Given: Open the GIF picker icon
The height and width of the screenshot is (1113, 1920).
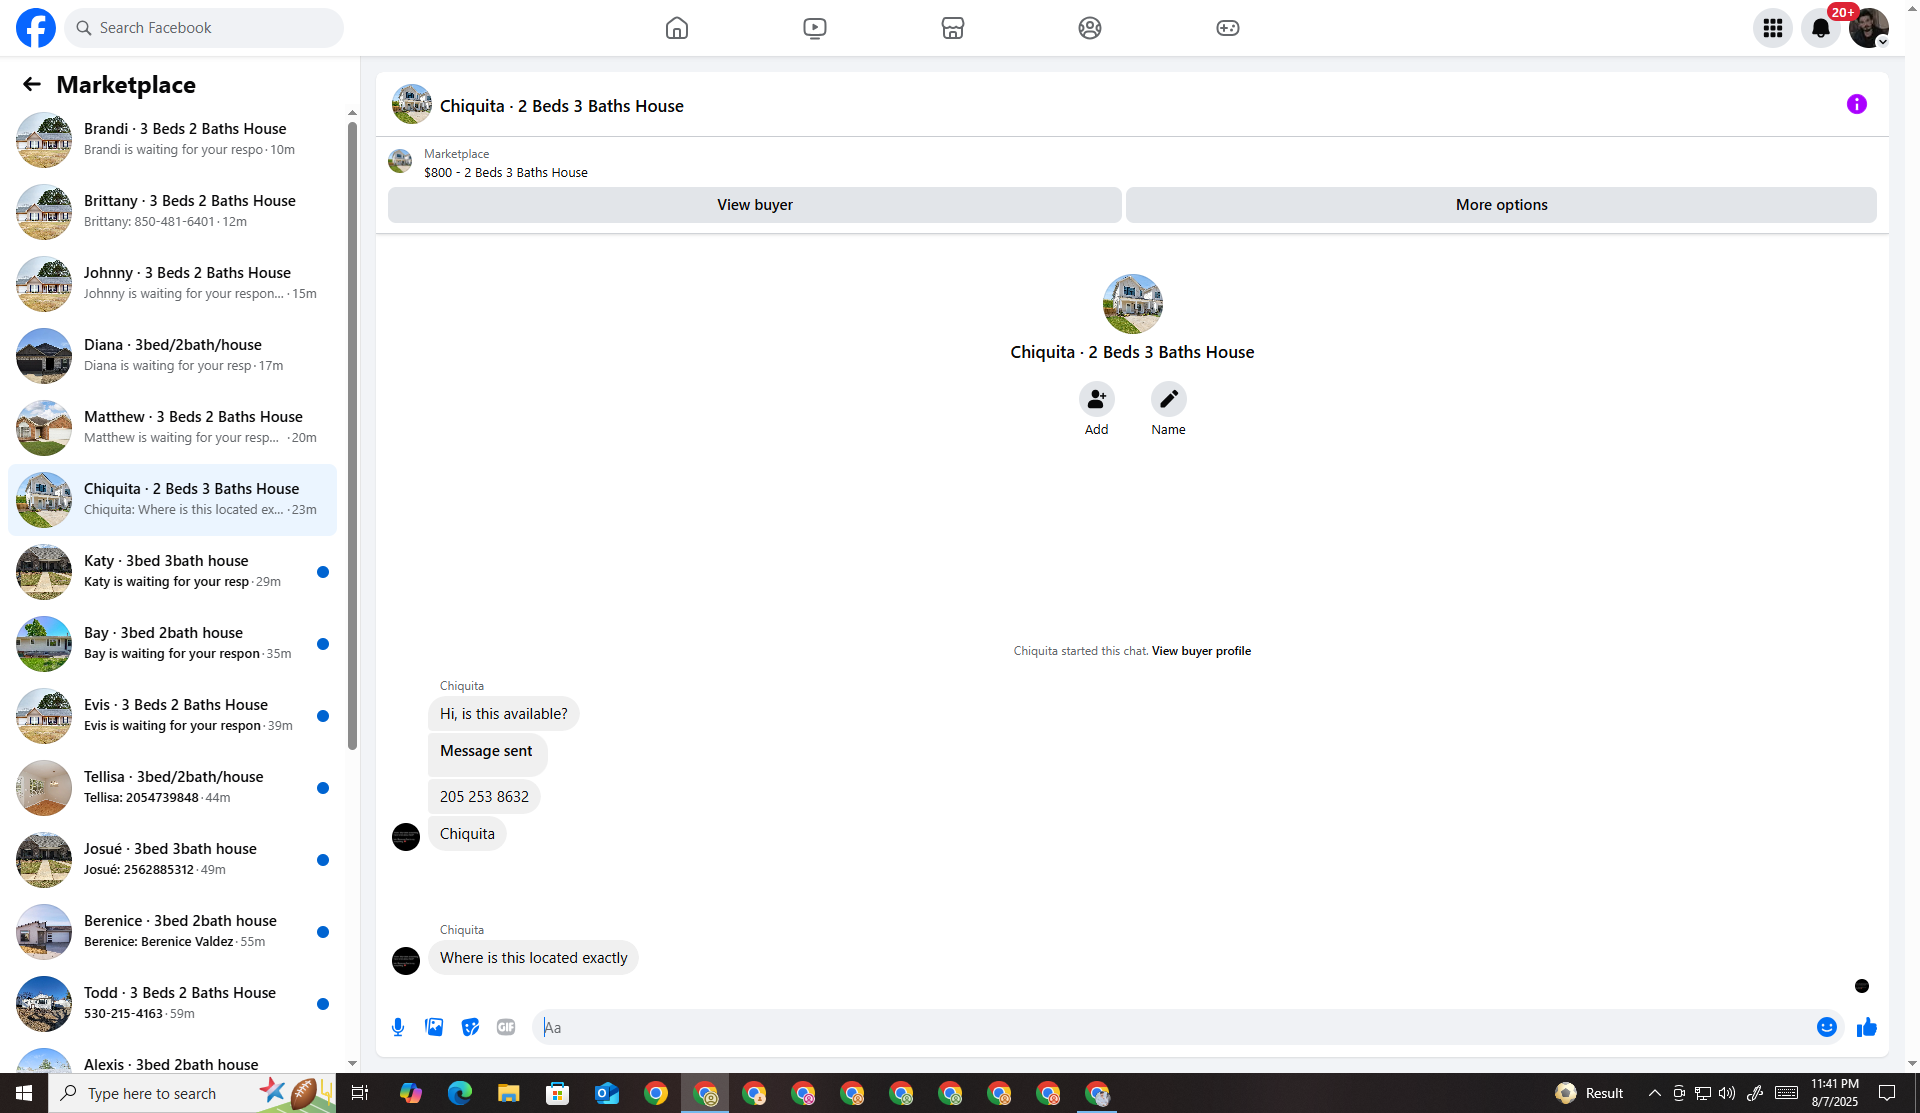Looking at the screenshot, I should (x=506, y=1027).
